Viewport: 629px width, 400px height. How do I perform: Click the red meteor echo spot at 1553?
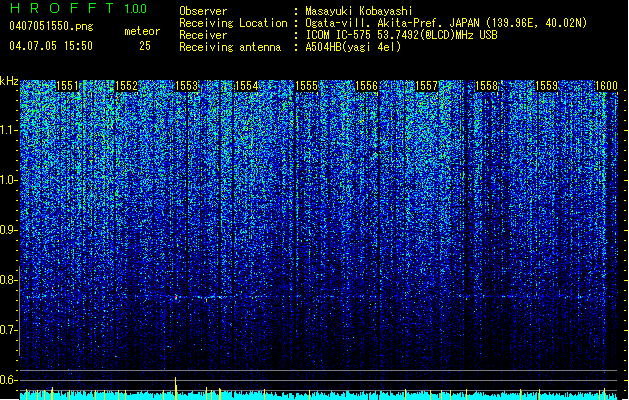point(176,297)
